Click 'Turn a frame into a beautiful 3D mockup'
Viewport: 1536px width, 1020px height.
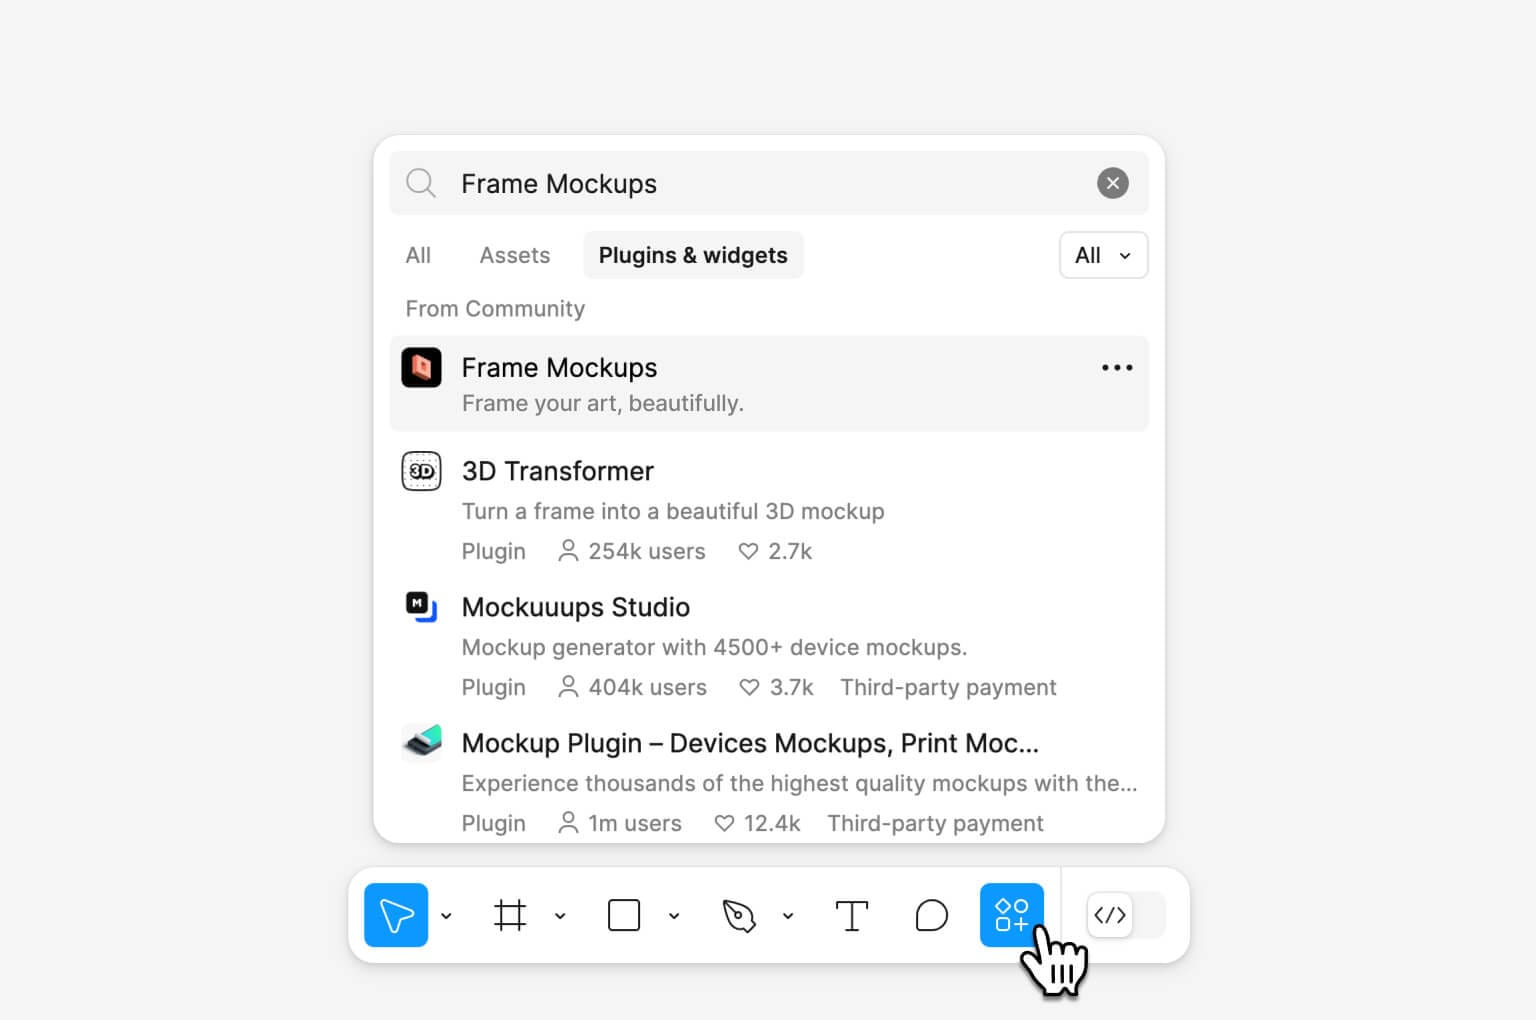[673, 511]
